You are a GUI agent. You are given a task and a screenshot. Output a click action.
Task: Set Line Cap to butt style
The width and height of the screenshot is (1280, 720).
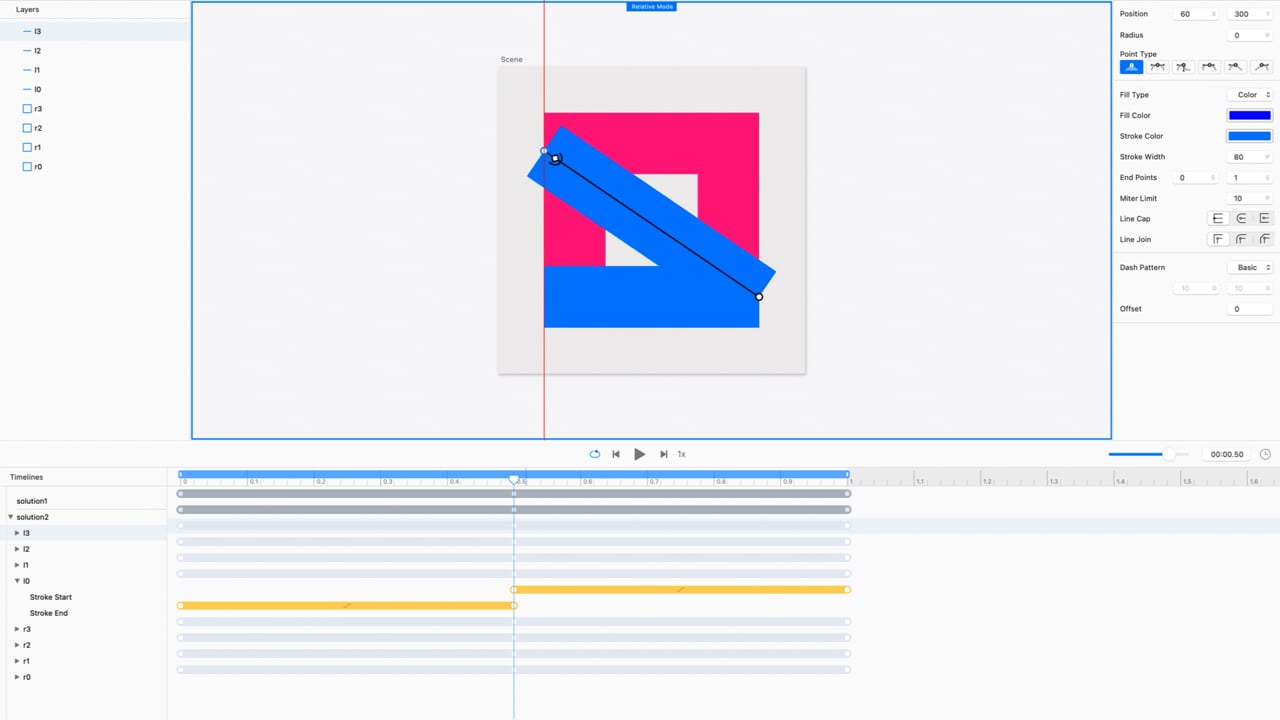click(1218, 218)
